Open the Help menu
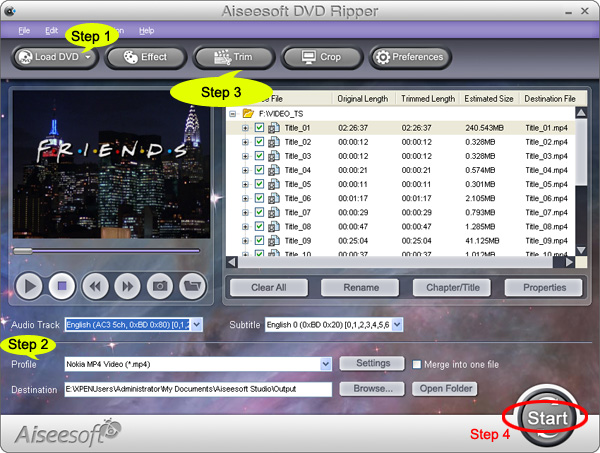This screenshot has width=600, height=453. [x=147, y=31]
